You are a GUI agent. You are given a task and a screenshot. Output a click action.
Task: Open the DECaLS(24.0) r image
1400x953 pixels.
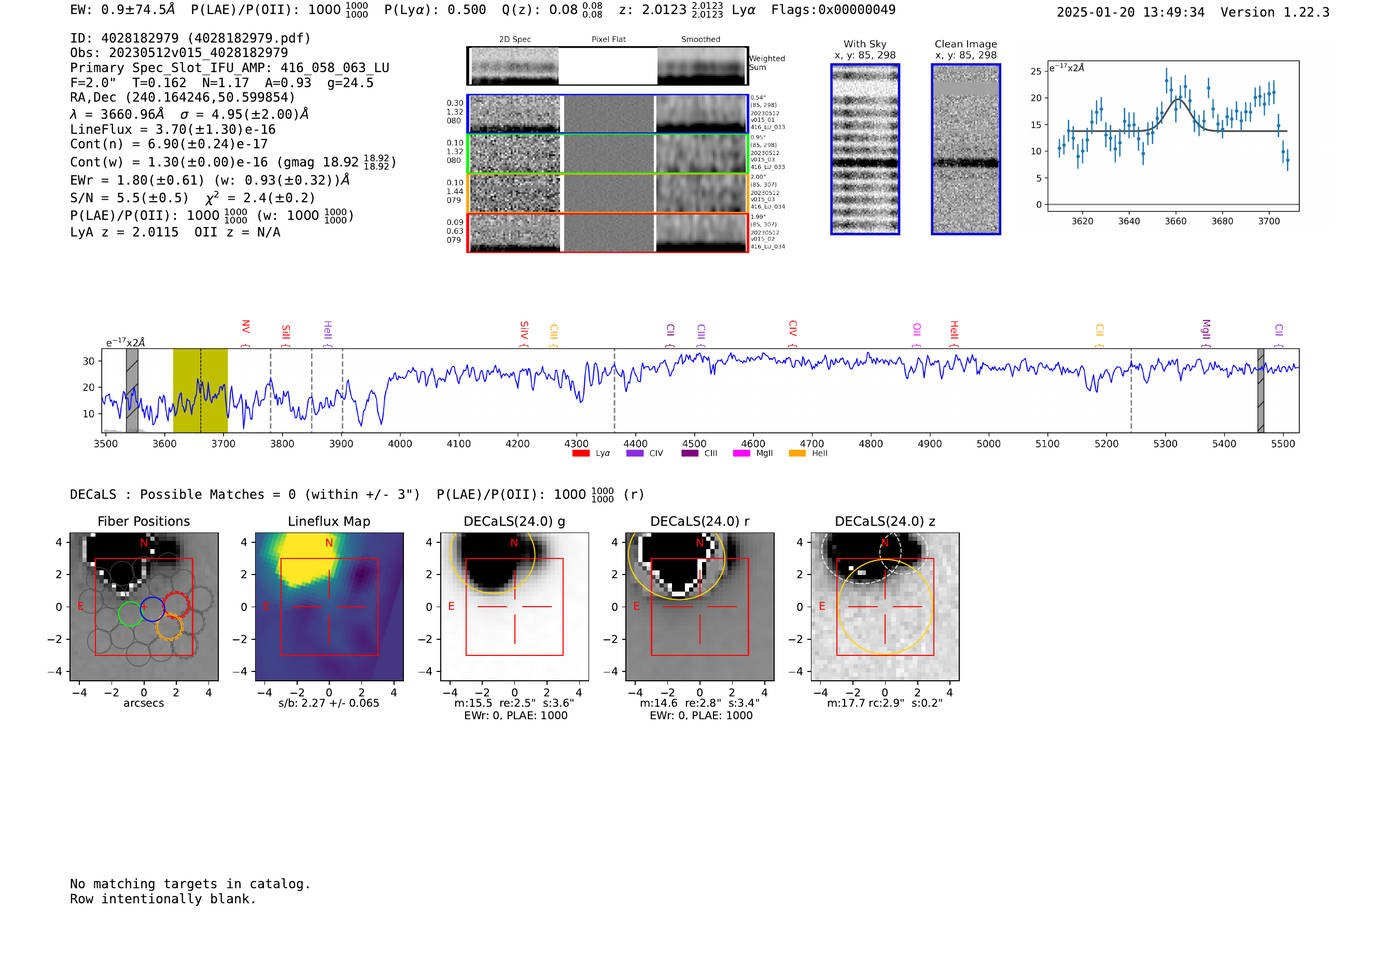(699, 606)
